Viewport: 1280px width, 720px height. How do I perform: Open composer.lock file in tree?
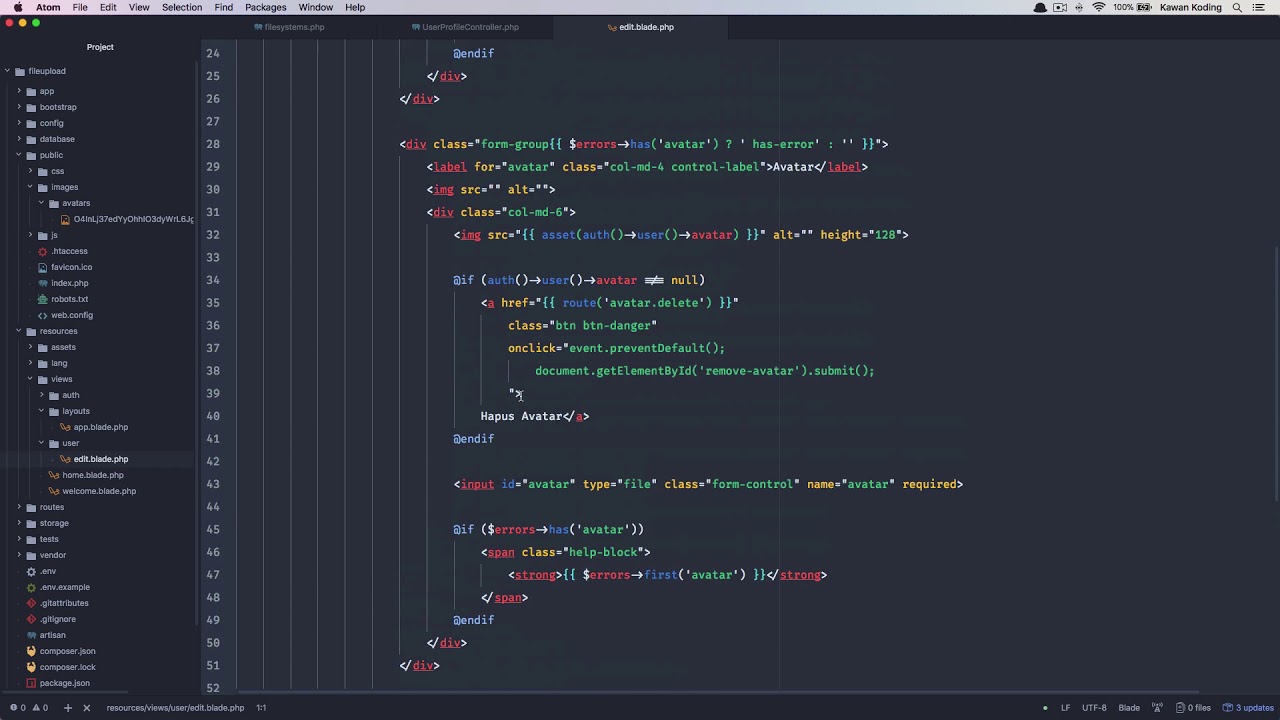(67, 667)
